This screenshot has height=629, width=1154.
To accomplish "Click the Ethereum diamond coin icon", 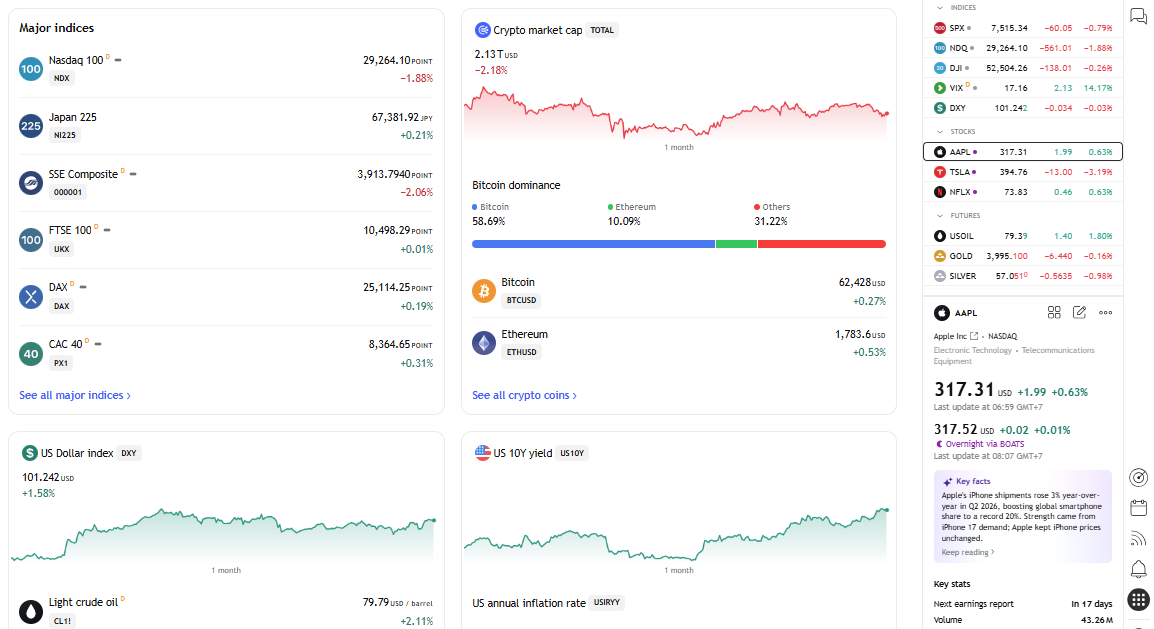I will (x=484, y=343).
